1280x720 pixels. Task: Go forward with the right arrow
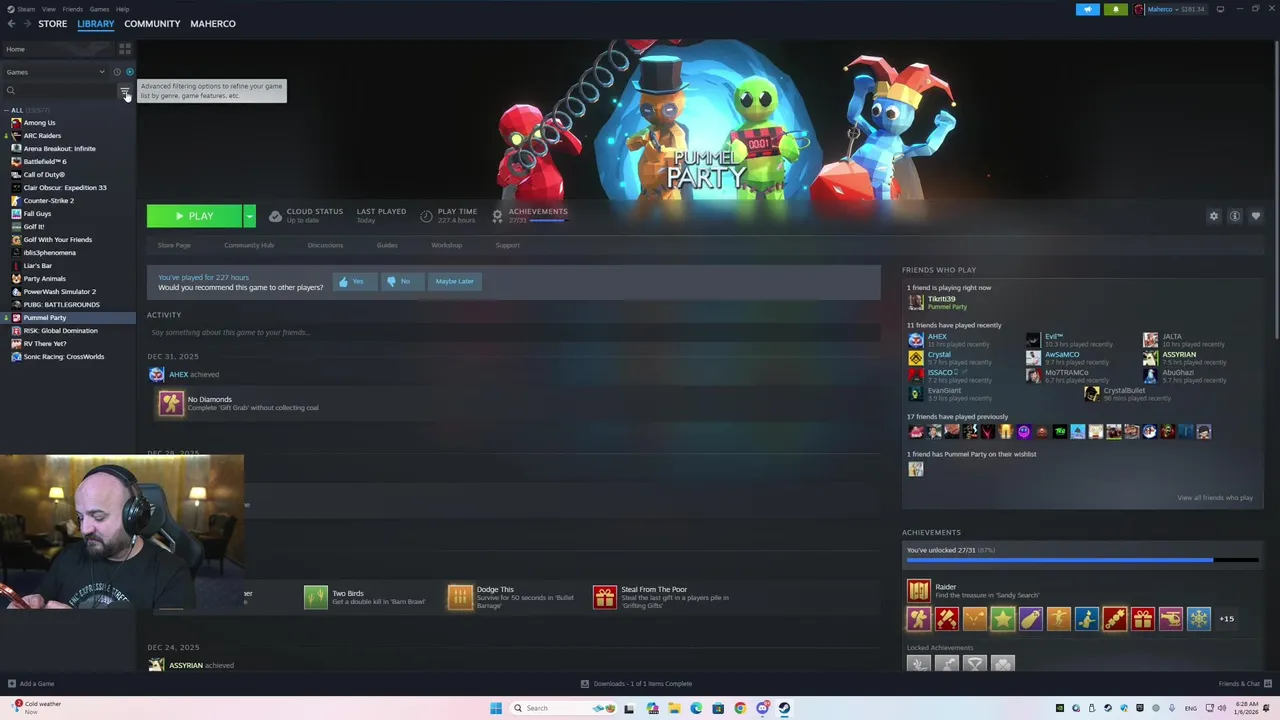click(27, 24)
